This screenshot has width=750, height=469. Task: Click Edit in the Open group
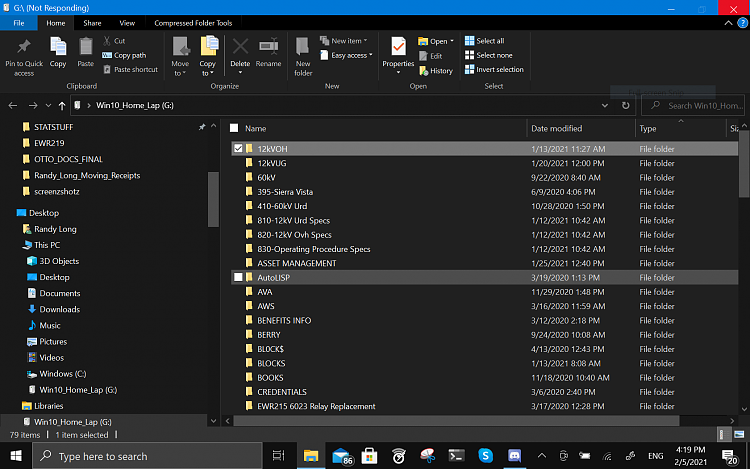click(430, 56)
